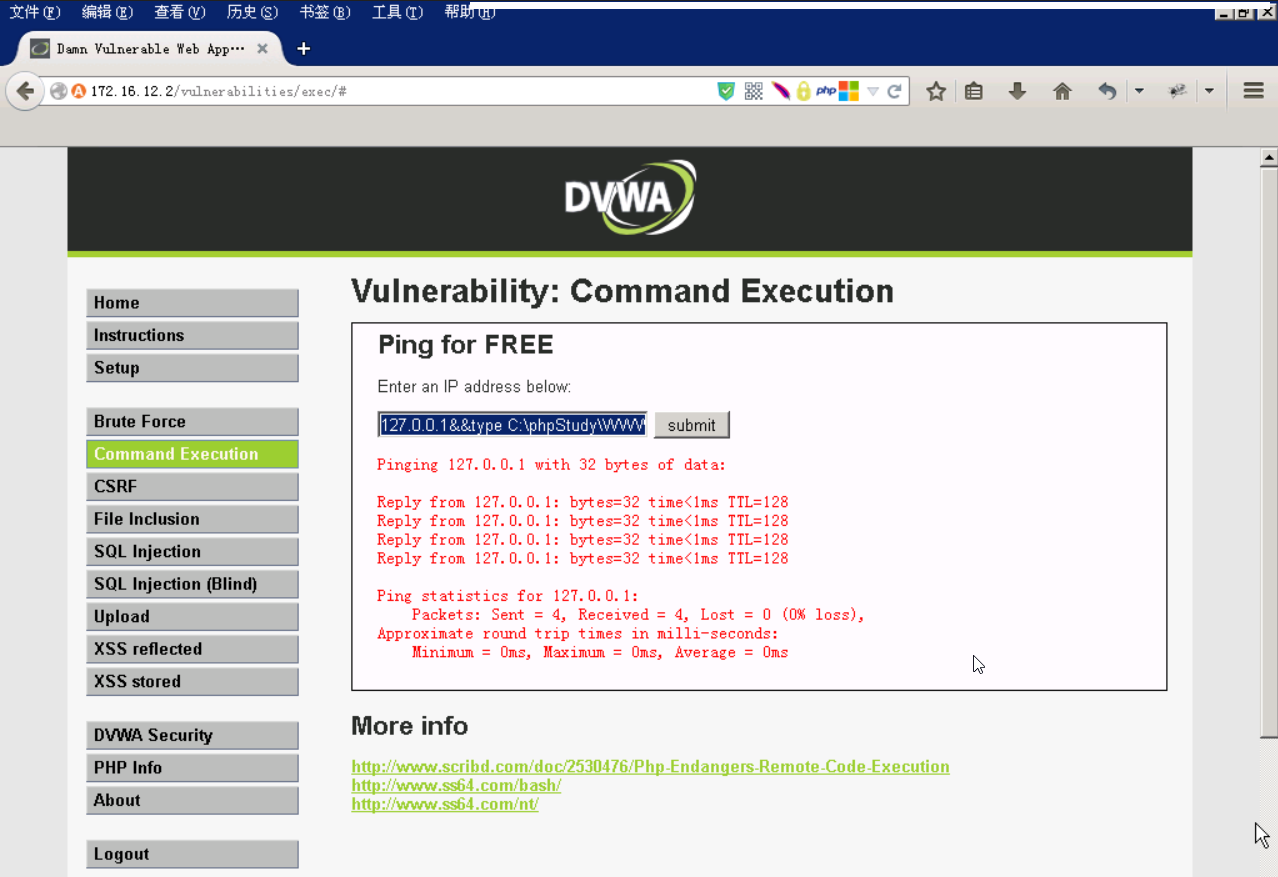
Task: Open the Setup page
Action: coord(192,368)
